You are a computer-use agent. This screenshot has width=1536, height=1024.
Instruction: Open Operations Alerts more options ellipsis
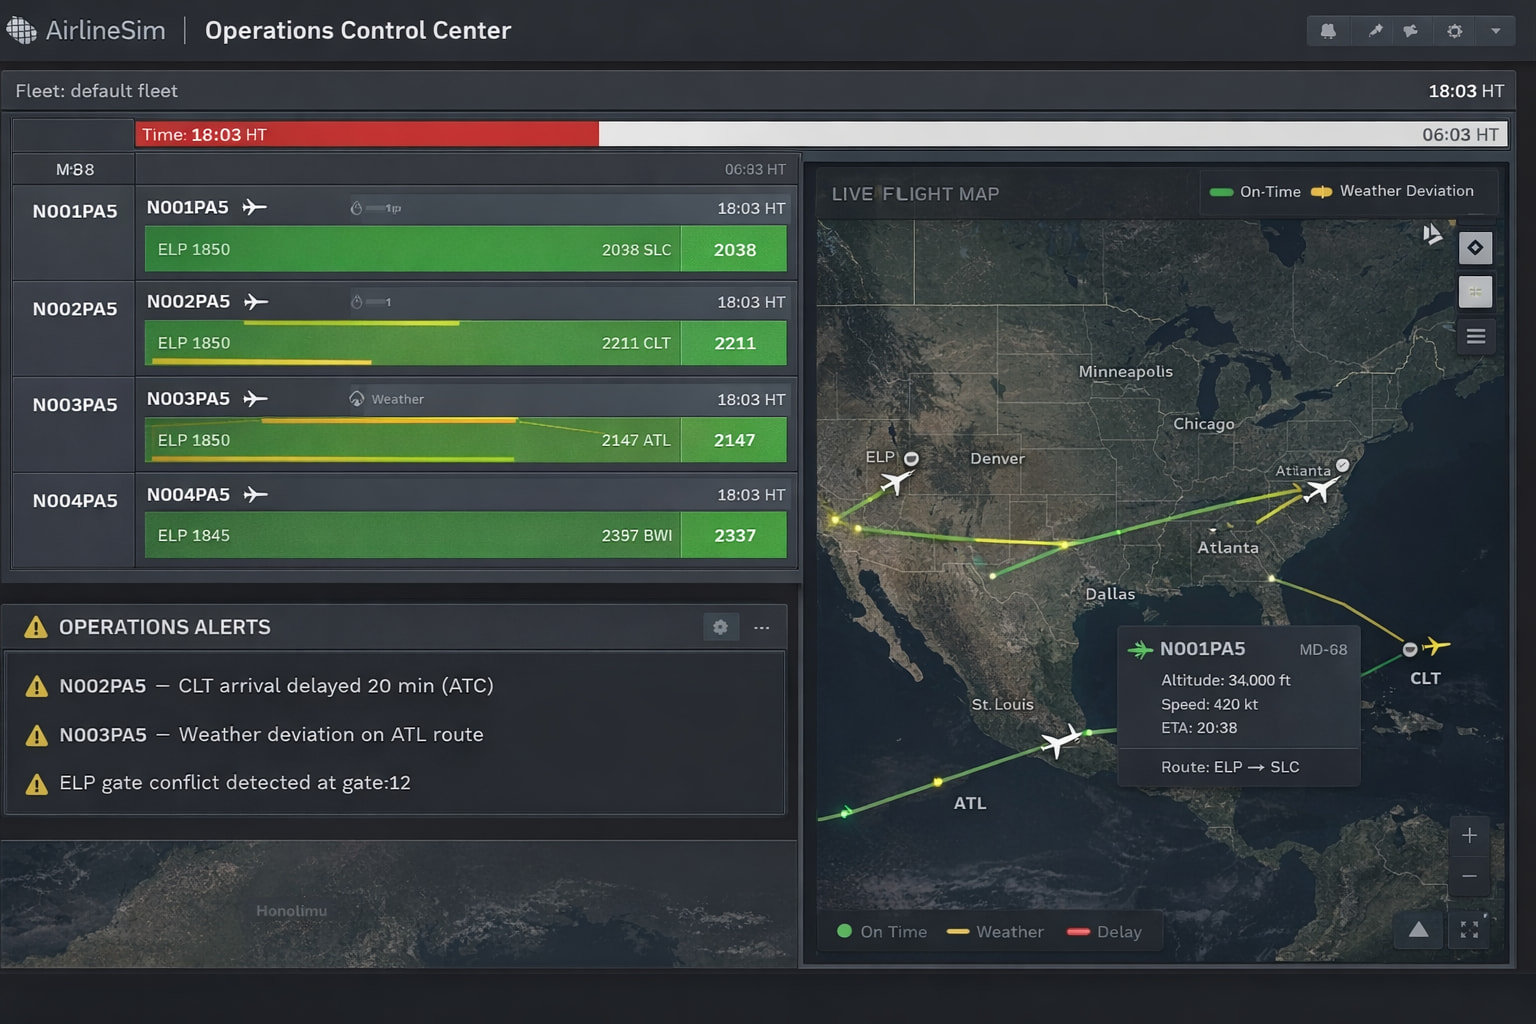click(762, 627)
